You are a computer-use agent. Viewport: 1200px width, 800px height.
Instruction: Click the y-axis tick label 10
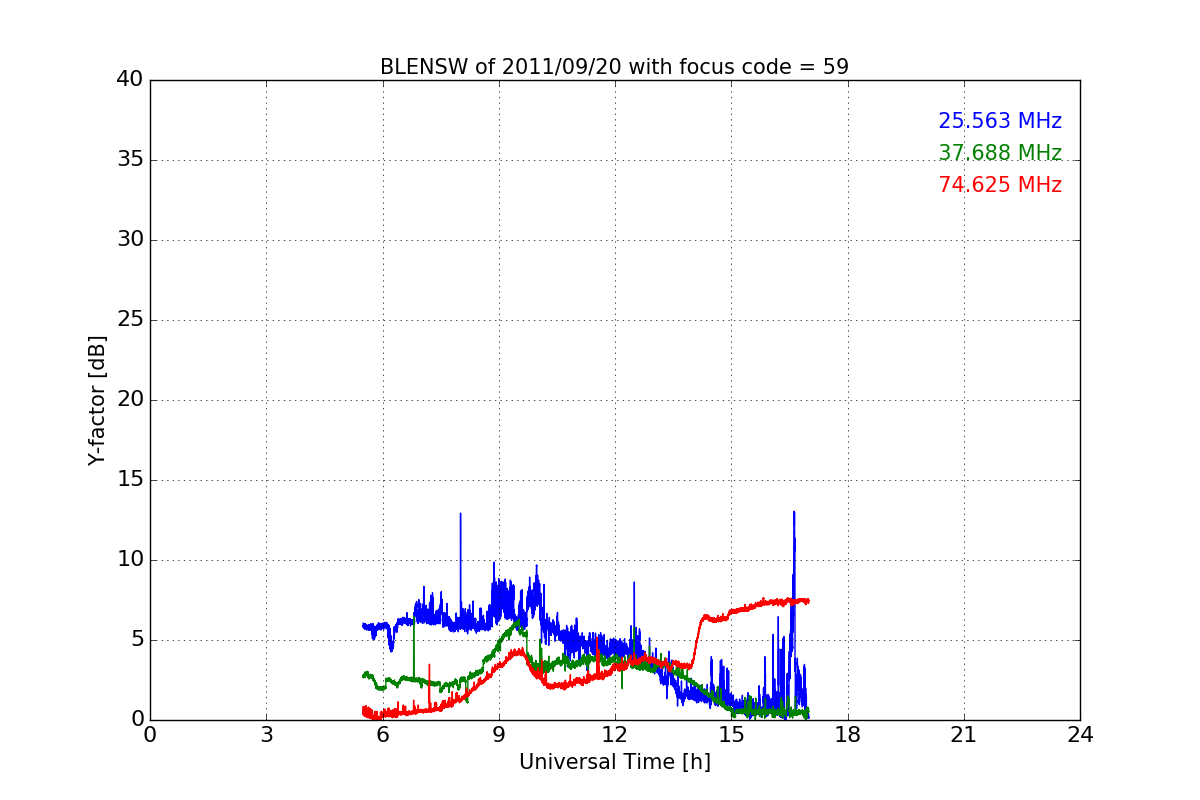pos(130,560)
